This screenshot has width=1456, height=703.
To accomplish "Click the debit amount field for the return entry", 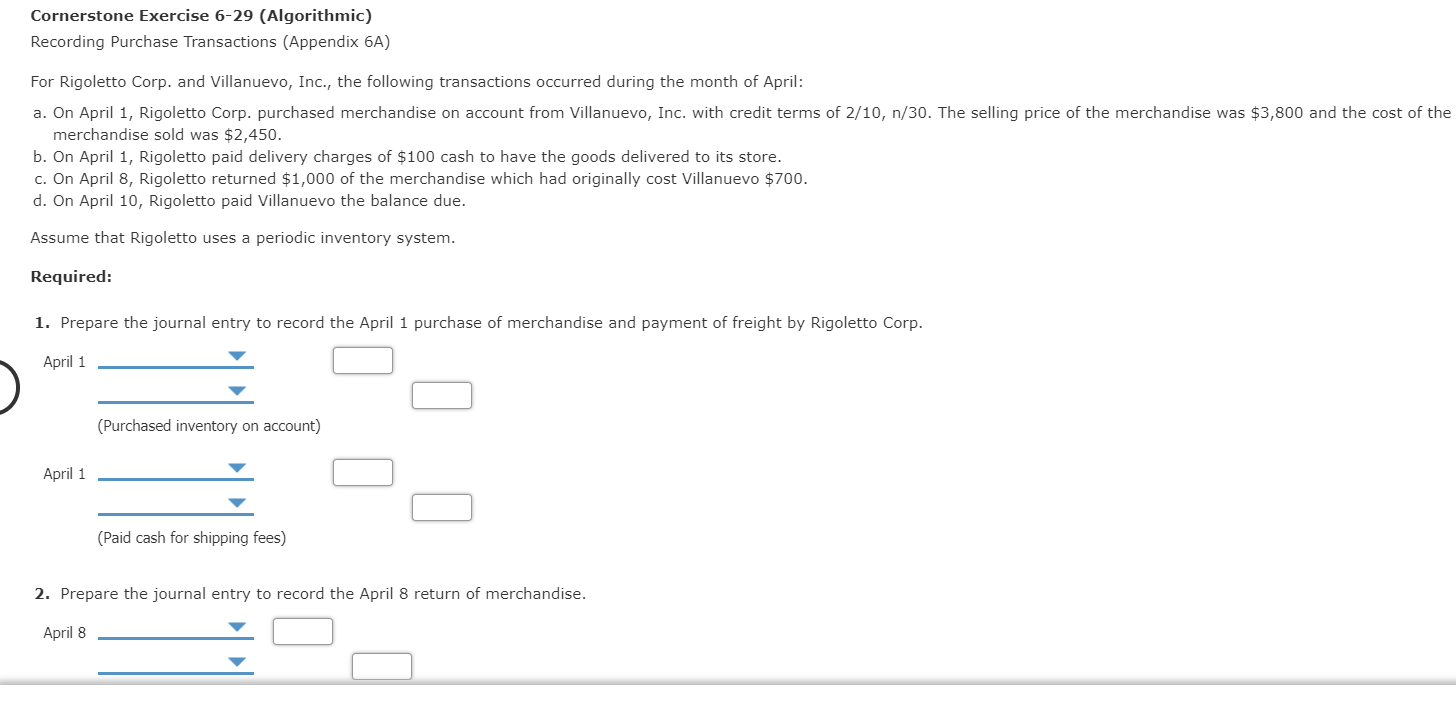I will (302, 631).
